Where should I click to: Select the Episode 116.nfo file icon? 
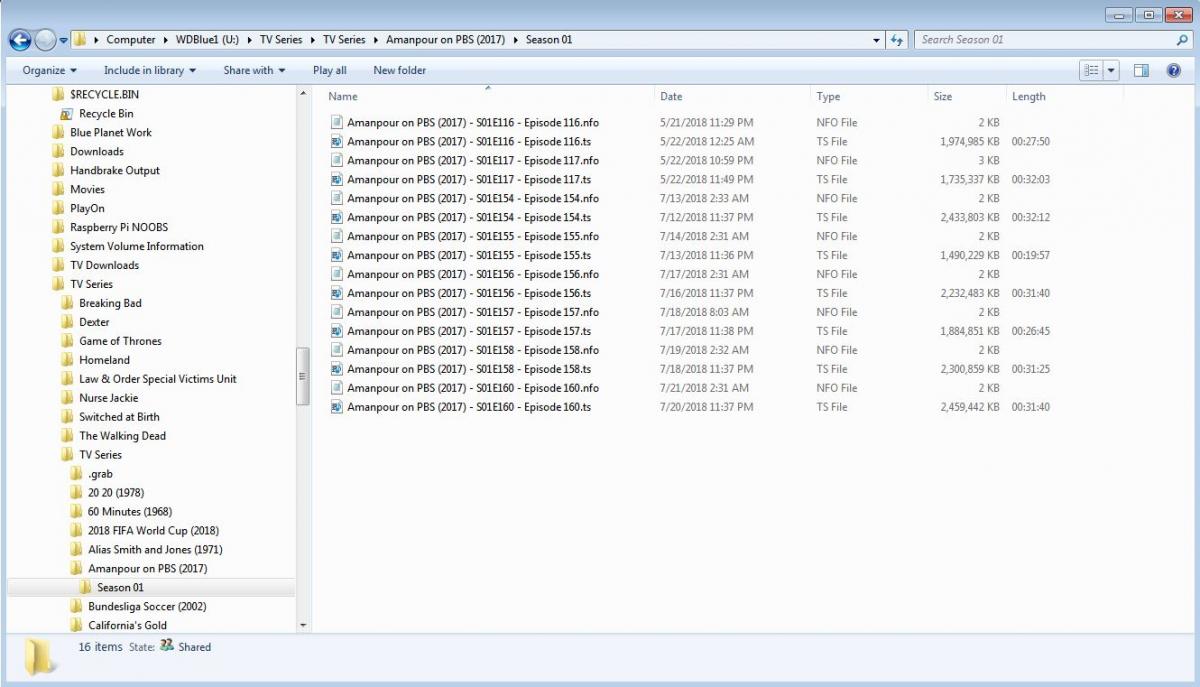coord(337,122)
